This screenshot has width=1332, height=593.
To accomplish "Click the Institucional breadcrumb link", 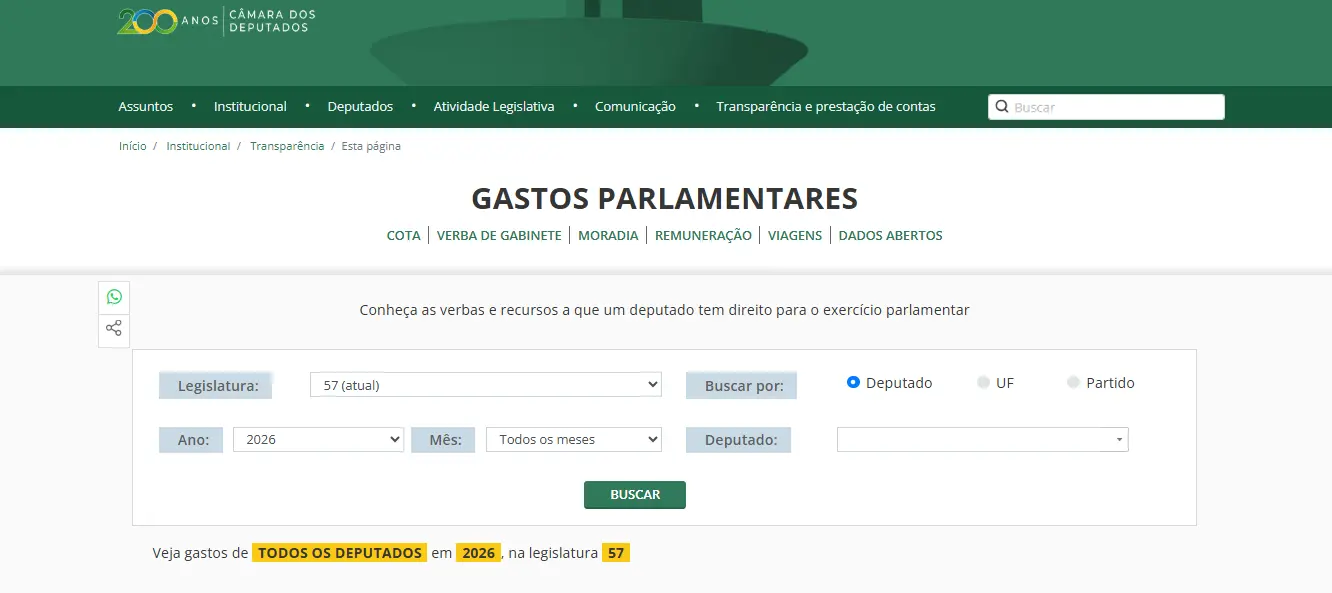I will pyautogui.click(x=198, y=146).
